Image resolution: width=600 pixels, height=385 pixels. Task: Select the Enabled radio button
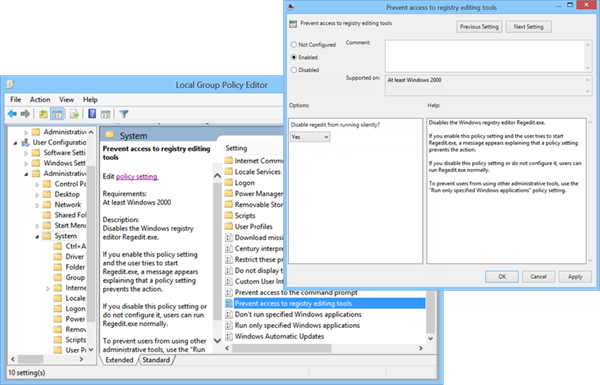(x=294, y=57)
